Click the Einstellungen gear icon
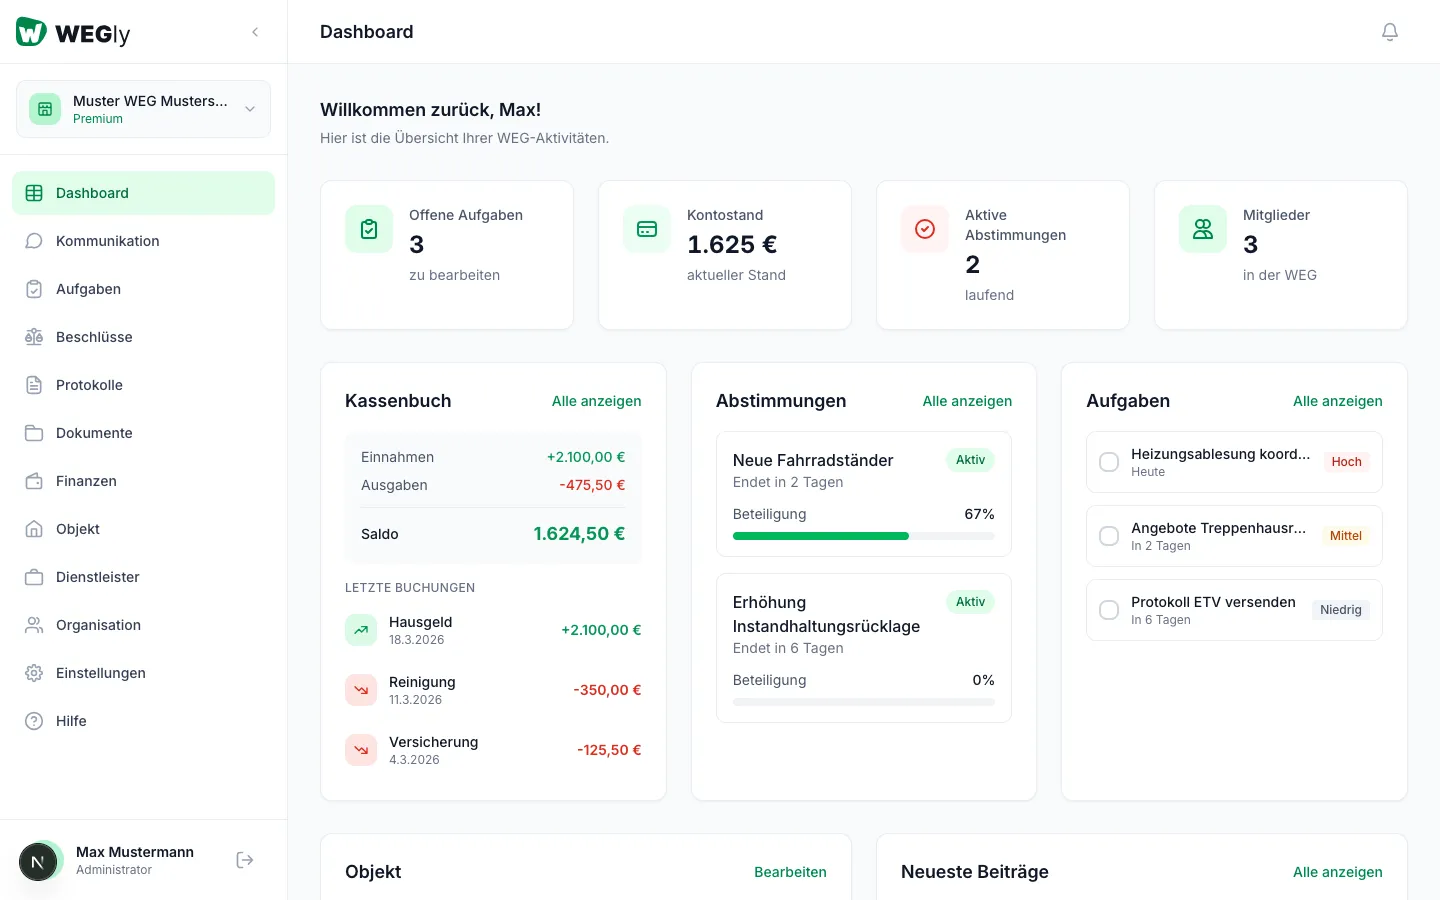The image size is (1440, 900). (34, 673)
